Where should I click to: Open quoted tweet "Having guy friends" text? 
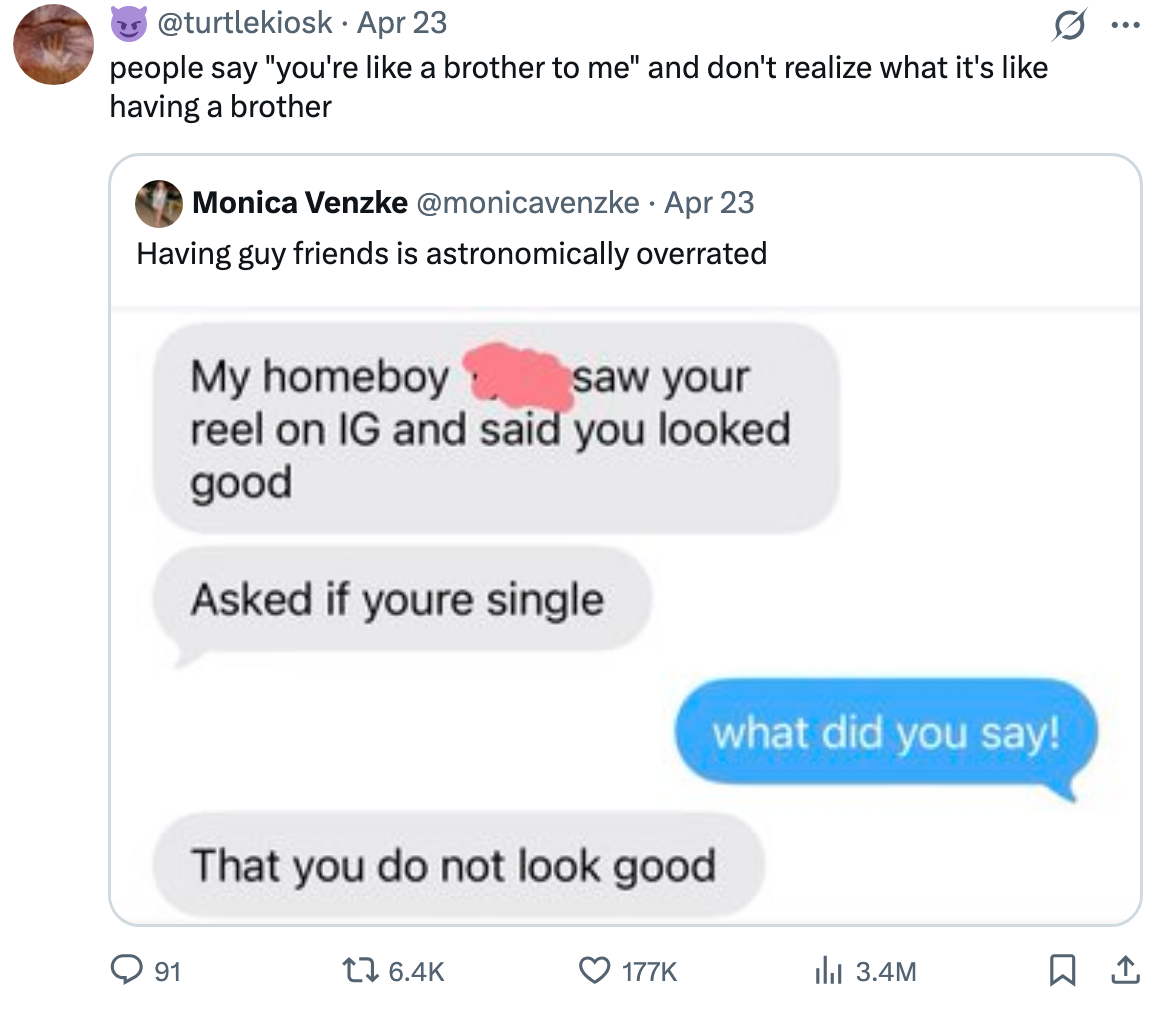pos(451,253)
